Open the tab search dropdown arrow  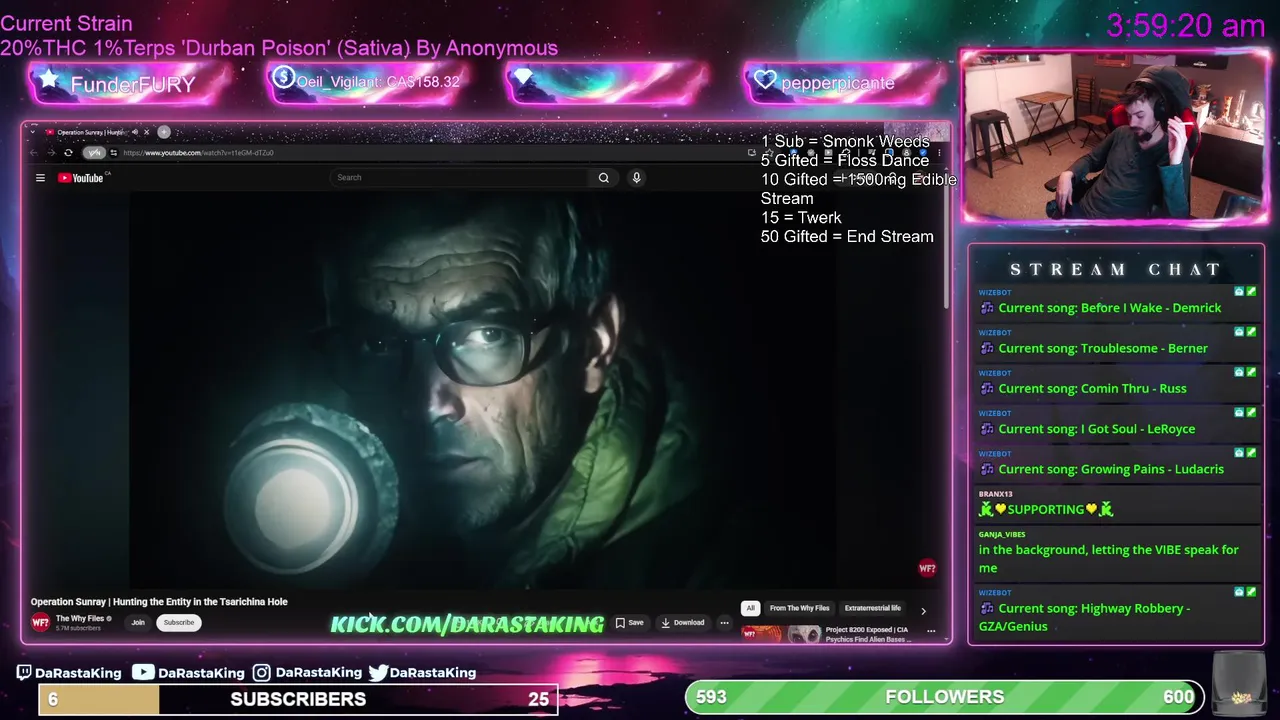[31, 132]
